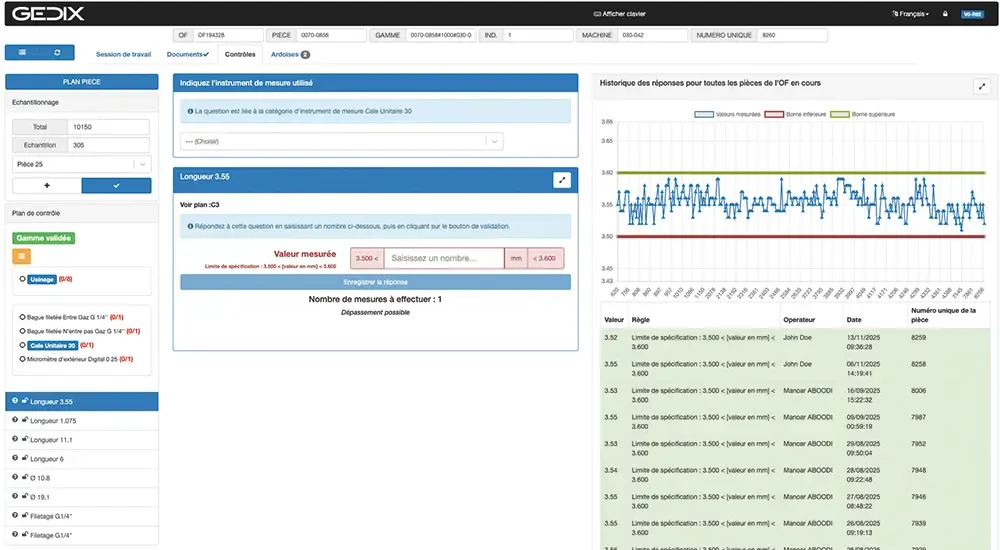Toggle Borne inférieure legend swatch in chart
The height and width of the screenshot is (550, 1000).
pyautogui.click(x=774, y=115)
